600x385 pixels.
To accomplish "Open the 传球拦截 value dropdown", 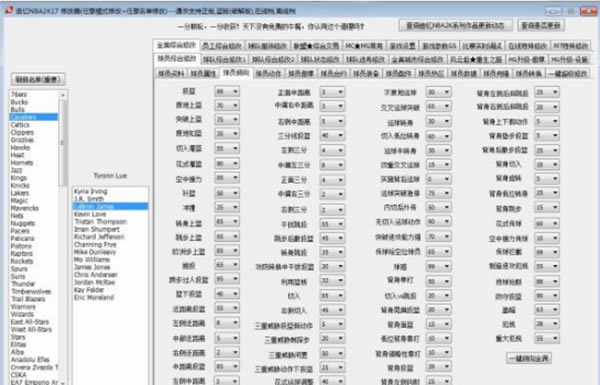I will point(547,252).
